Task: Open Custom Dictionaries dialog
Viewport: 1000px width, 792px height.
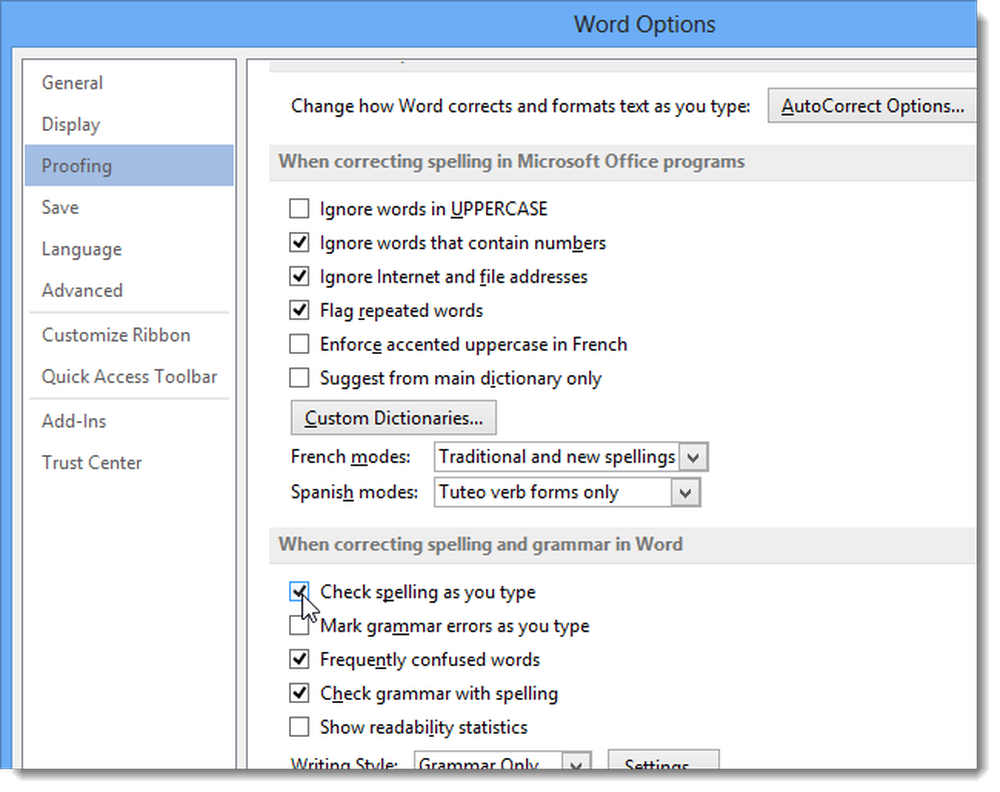Action: [x=393, y=418]
